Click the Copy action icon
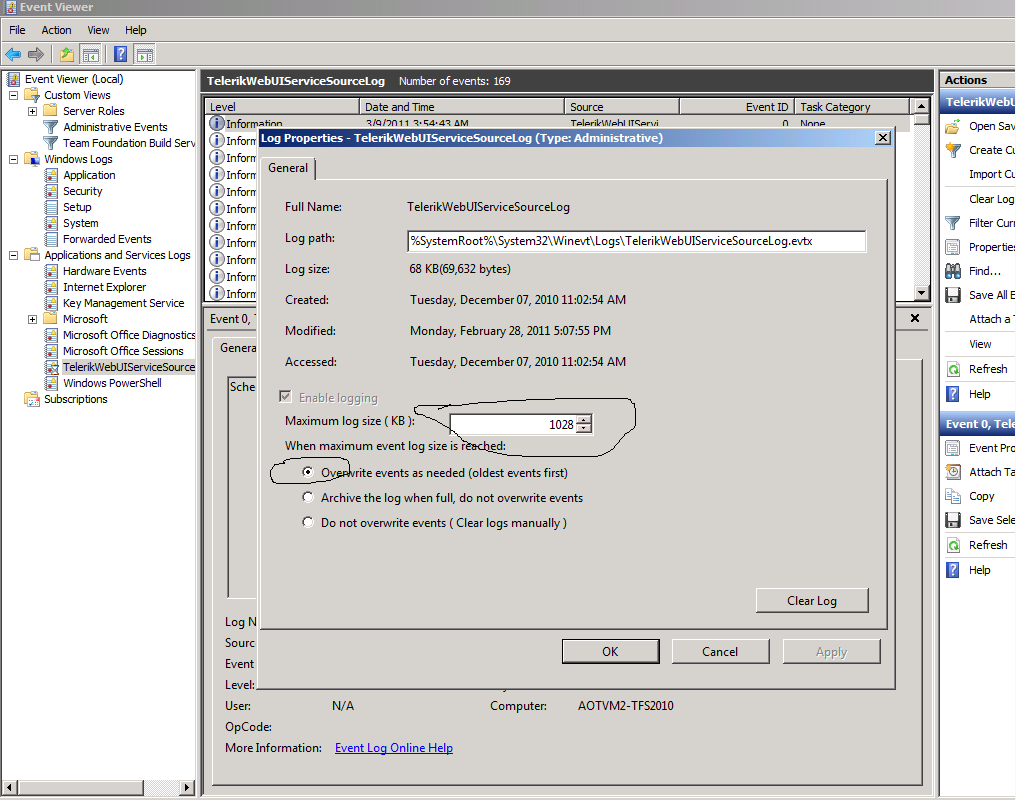 pos(952,496)
